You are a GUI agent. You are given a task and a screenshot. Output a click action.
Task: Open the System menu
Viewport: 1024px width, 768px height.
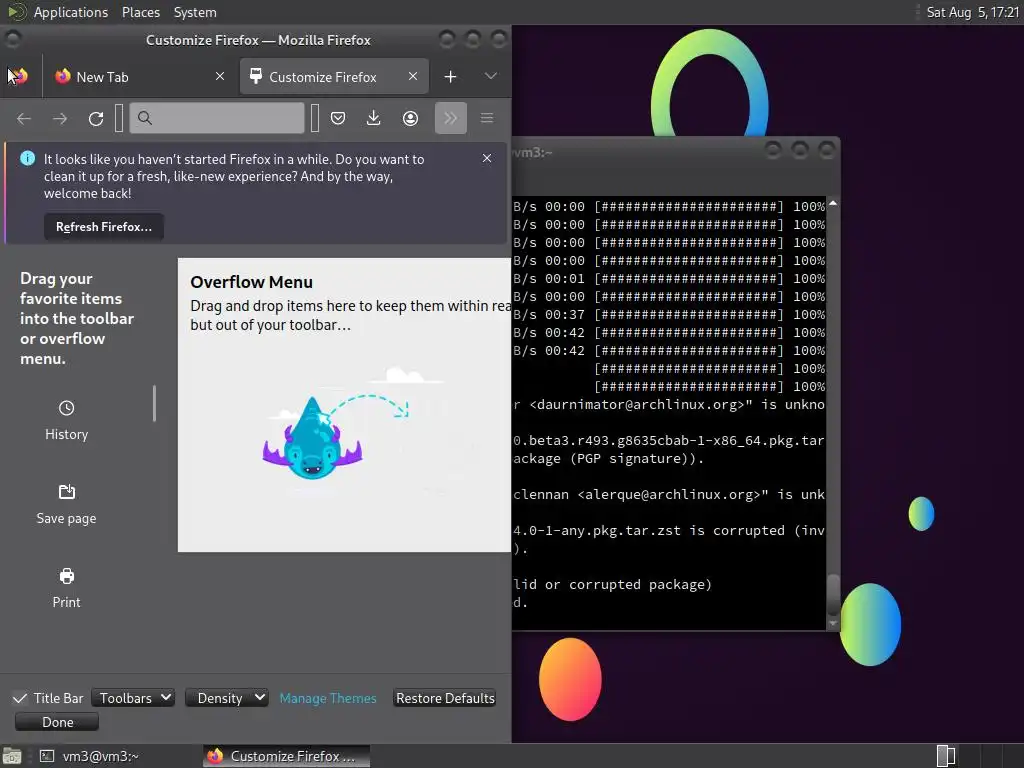click(x=195, y=12)
